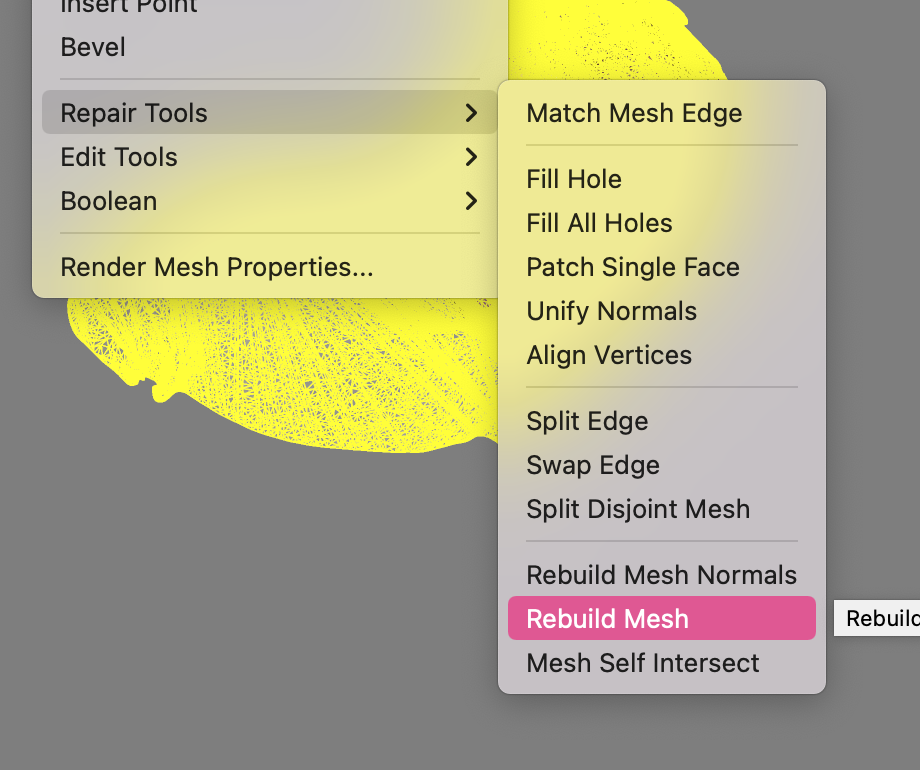Open the Boolean submenu
Screen dimensions: 920x770
tap(109, 201)
